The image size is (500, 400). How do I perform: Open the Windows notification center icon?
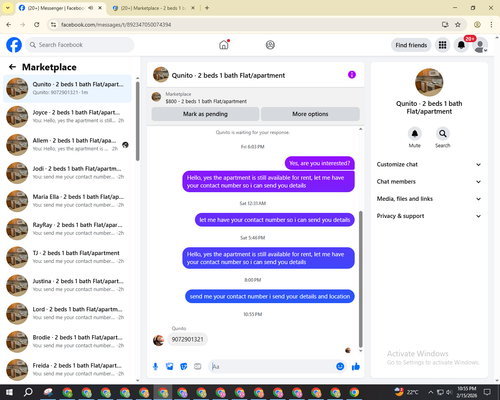pyautogui.click(x=487, y=392)
